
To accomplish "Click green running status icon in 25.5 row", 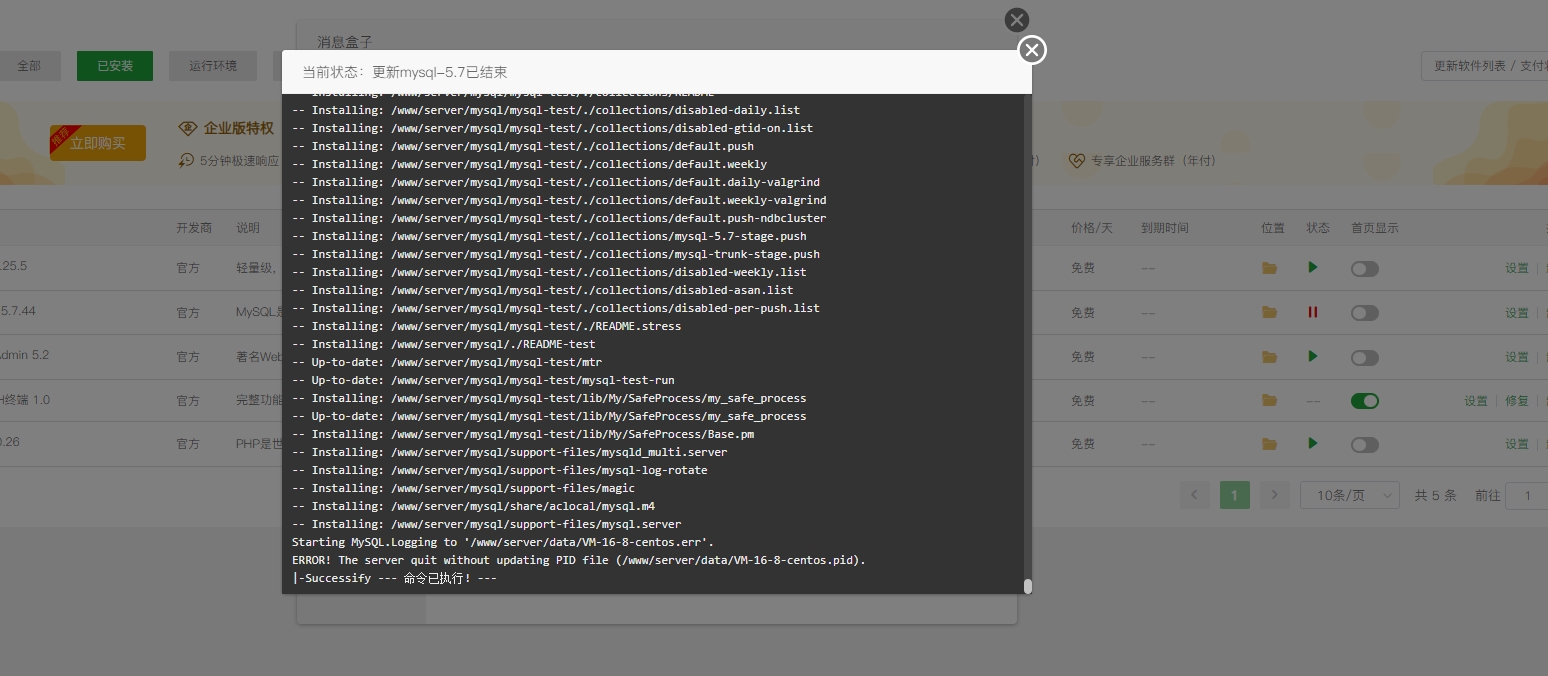I will click(1313, 267).
